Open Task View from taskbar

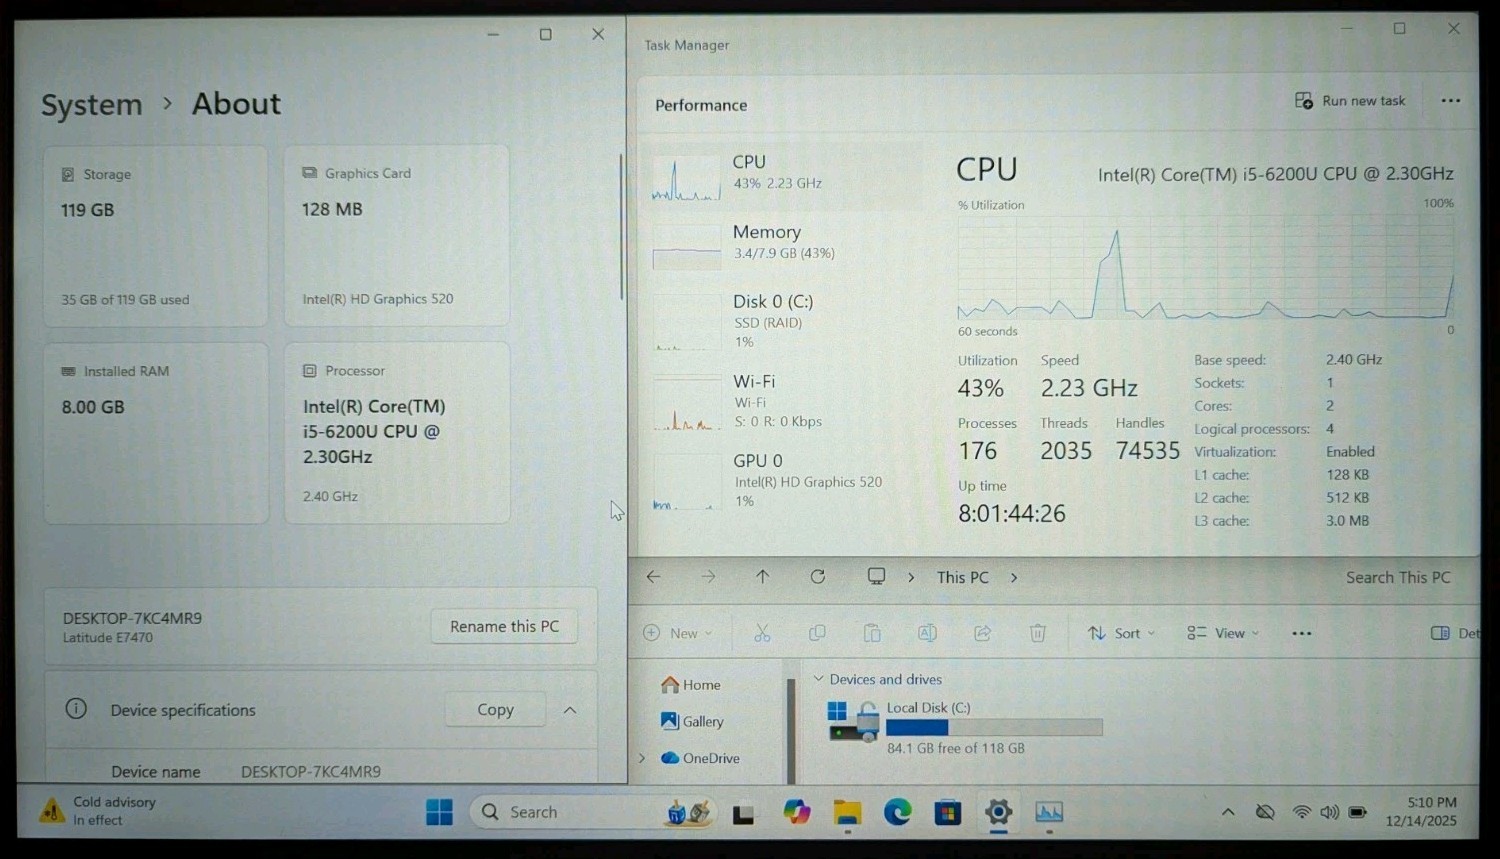pyautogui.click(x=743, y=813)
